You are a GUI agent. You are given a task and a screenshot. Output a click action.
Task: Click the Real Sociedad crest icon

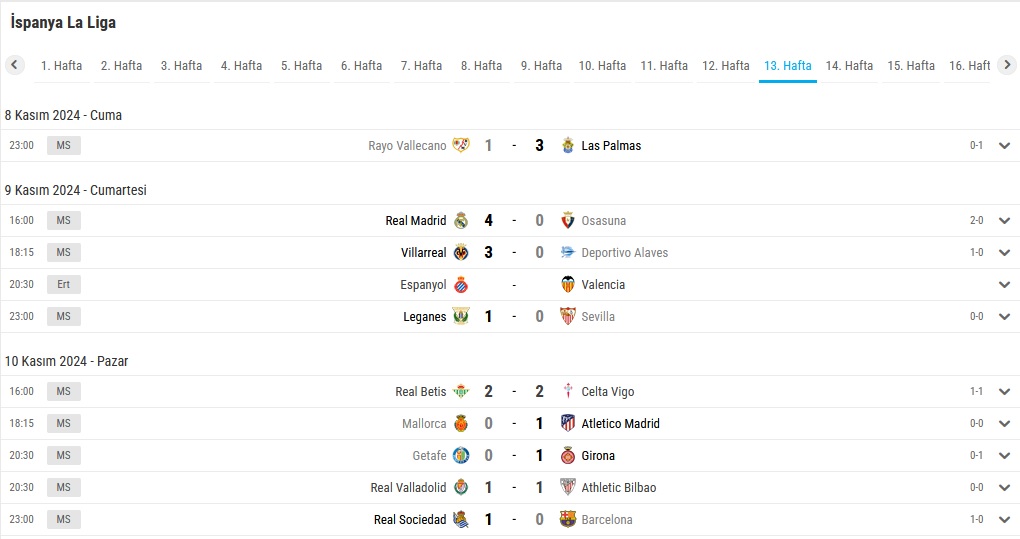tap(461, 519)
